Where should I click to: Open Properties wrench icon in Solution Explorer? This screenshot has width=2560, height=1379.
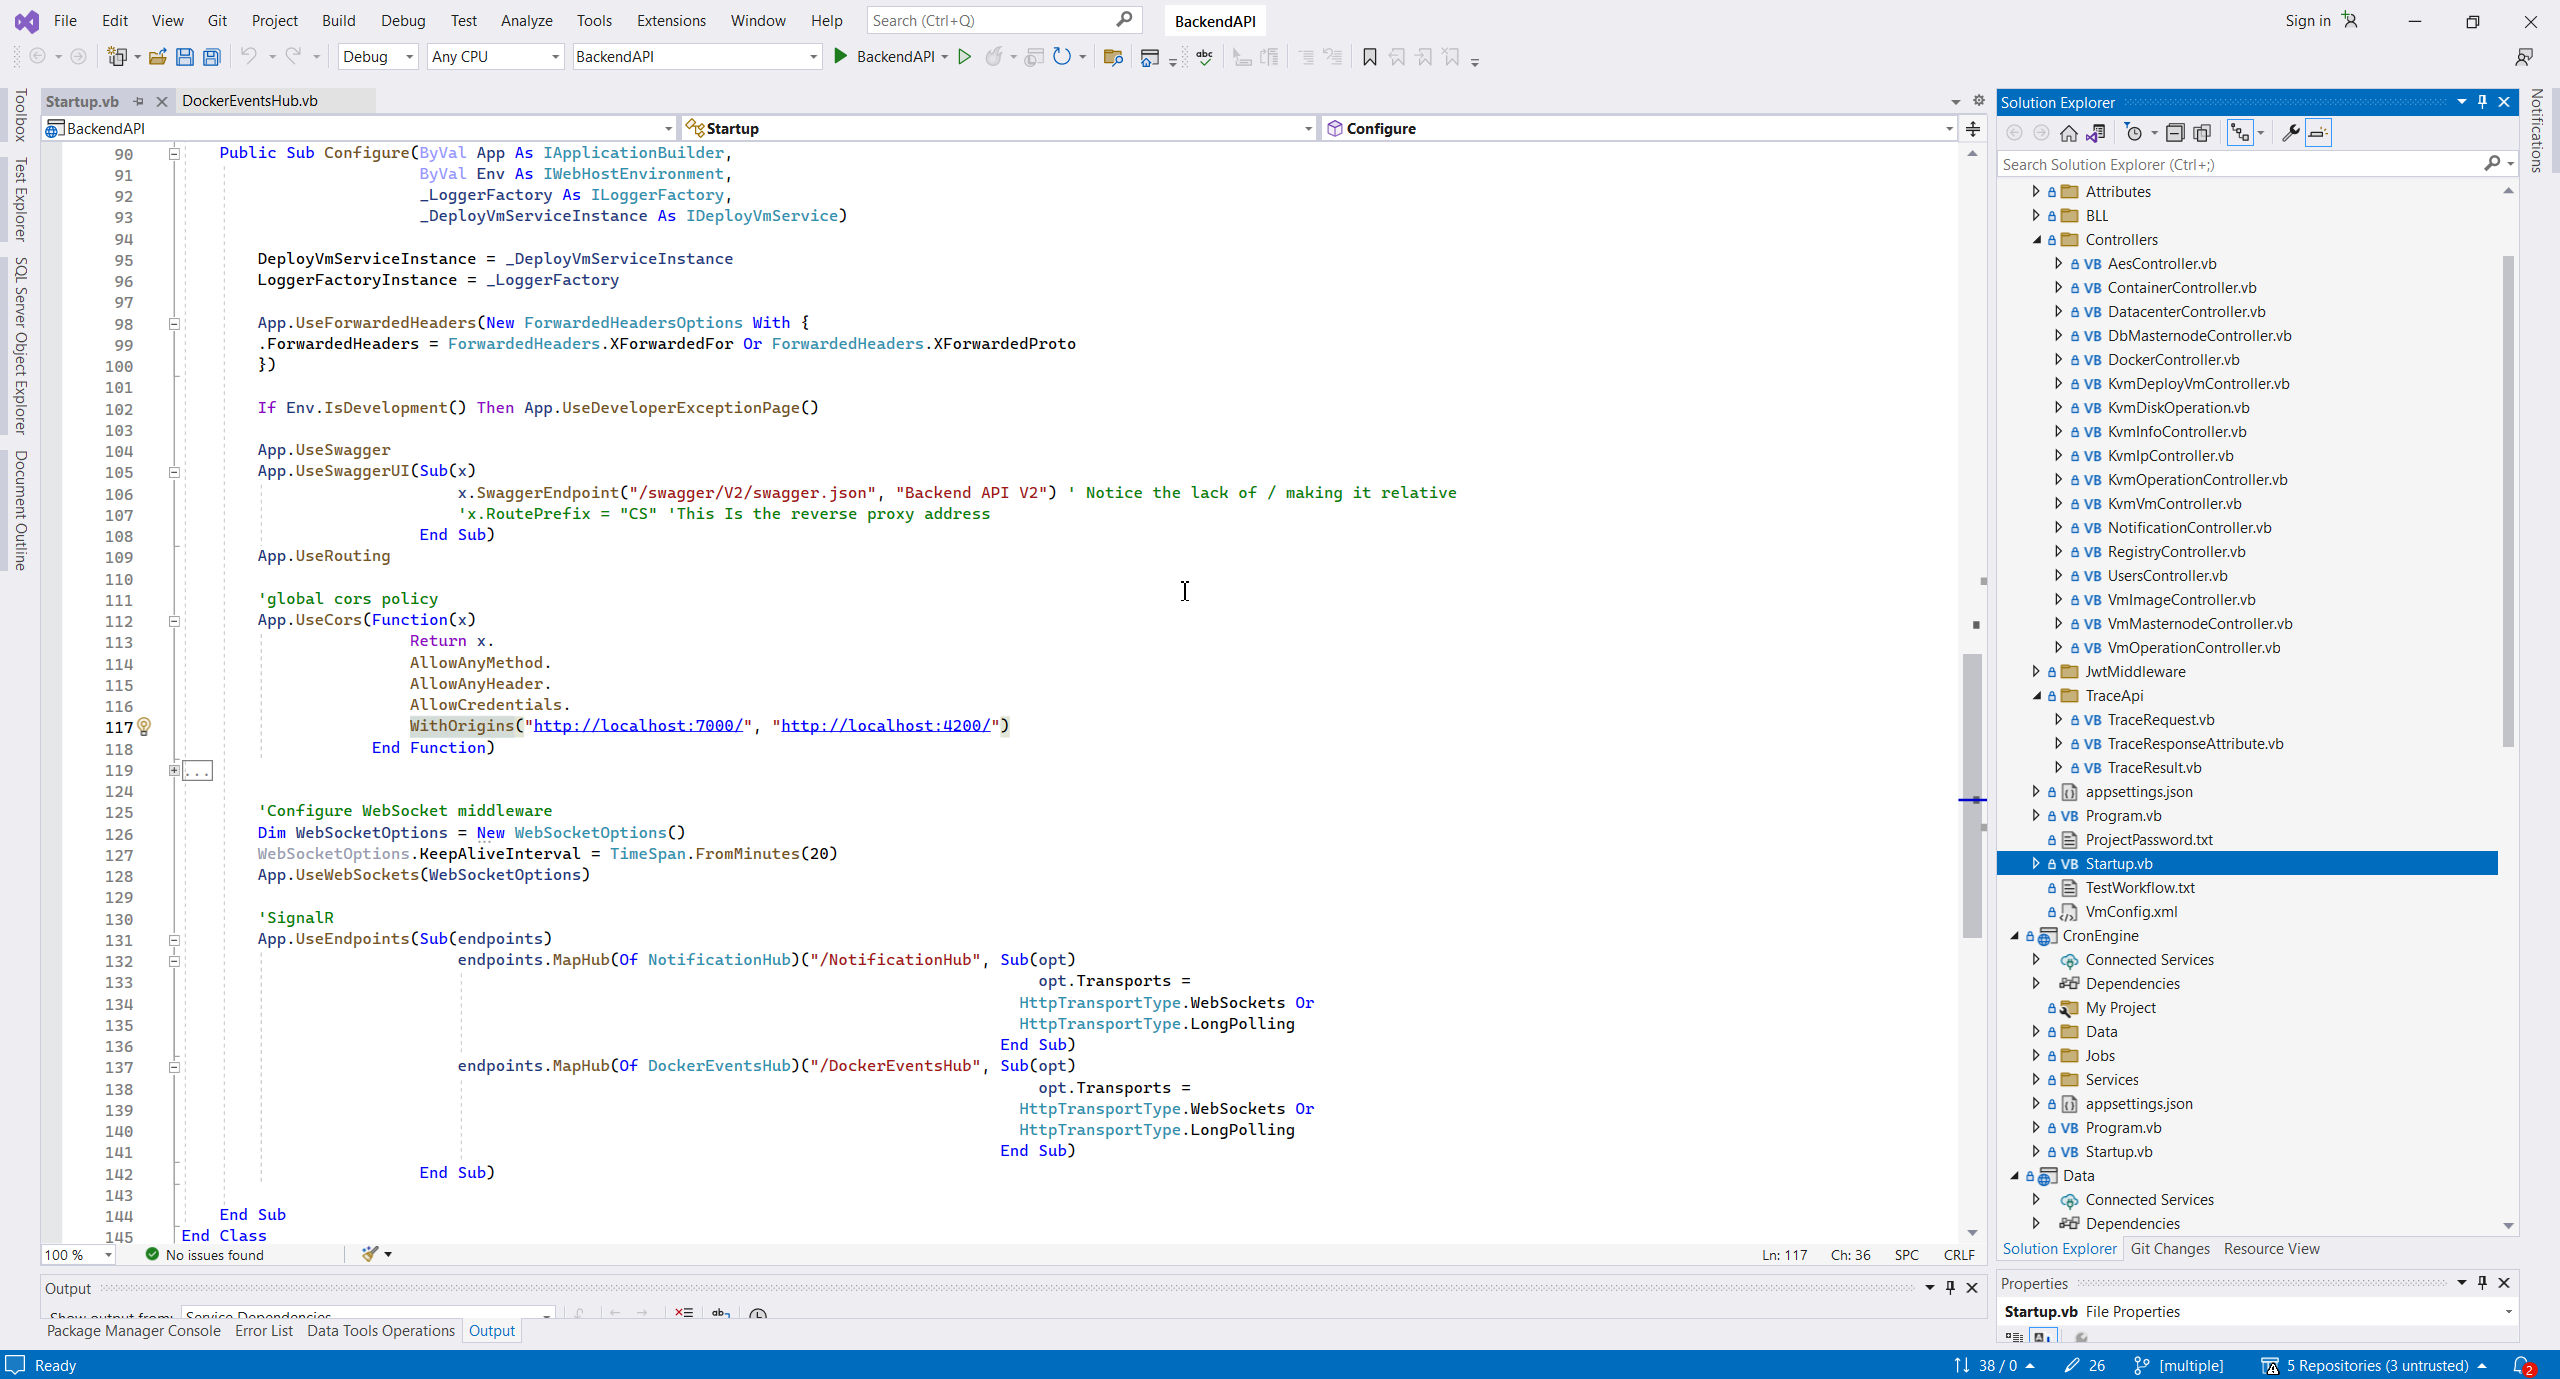pyautogui.click(x=2290, y=133)
